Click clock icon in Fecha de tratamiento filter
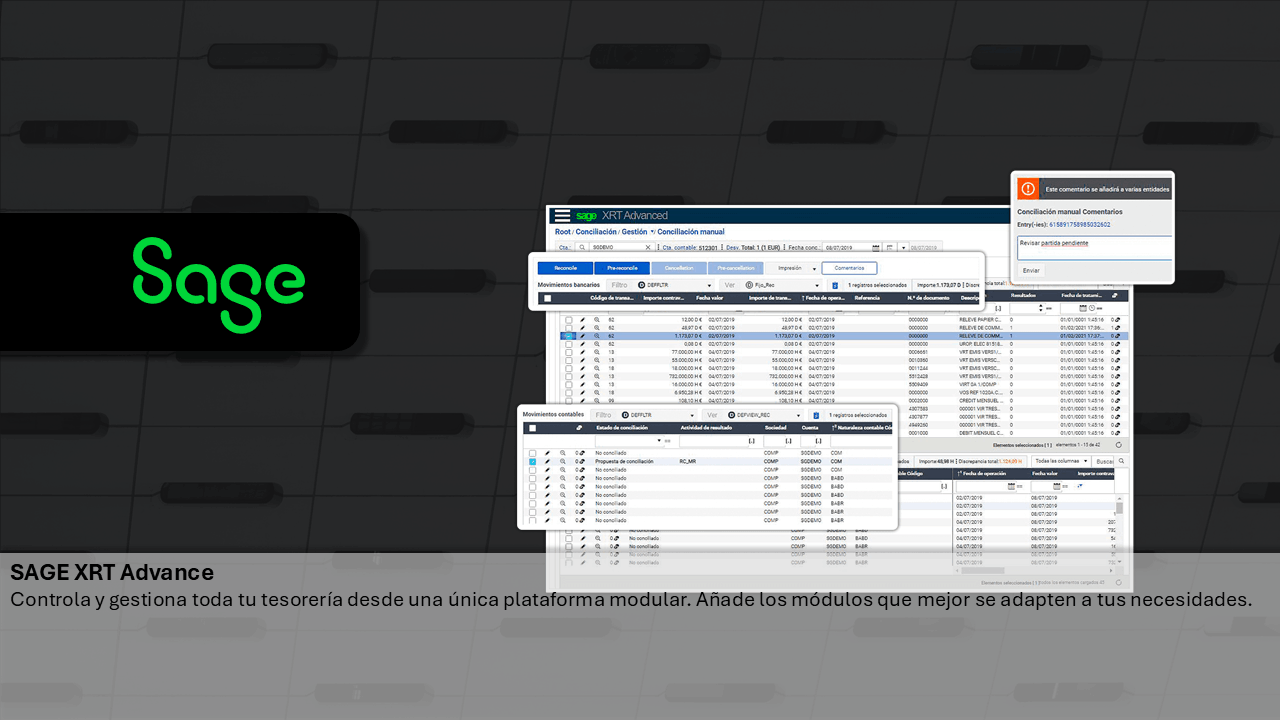This screenshot has width=1280, height=720. click(x=1092, y=308)
